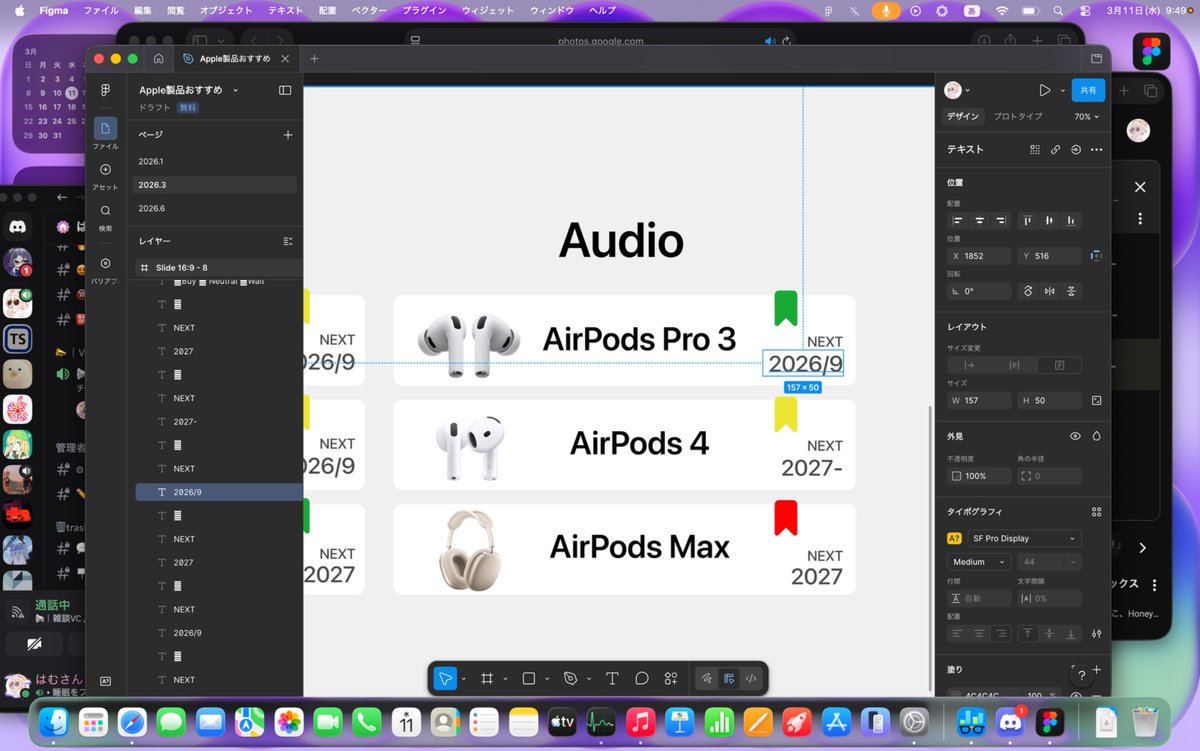Screen dimensions: 1200x751
Task: Toggle Draw mode in bottom toolbar
Action: [706, 678]
